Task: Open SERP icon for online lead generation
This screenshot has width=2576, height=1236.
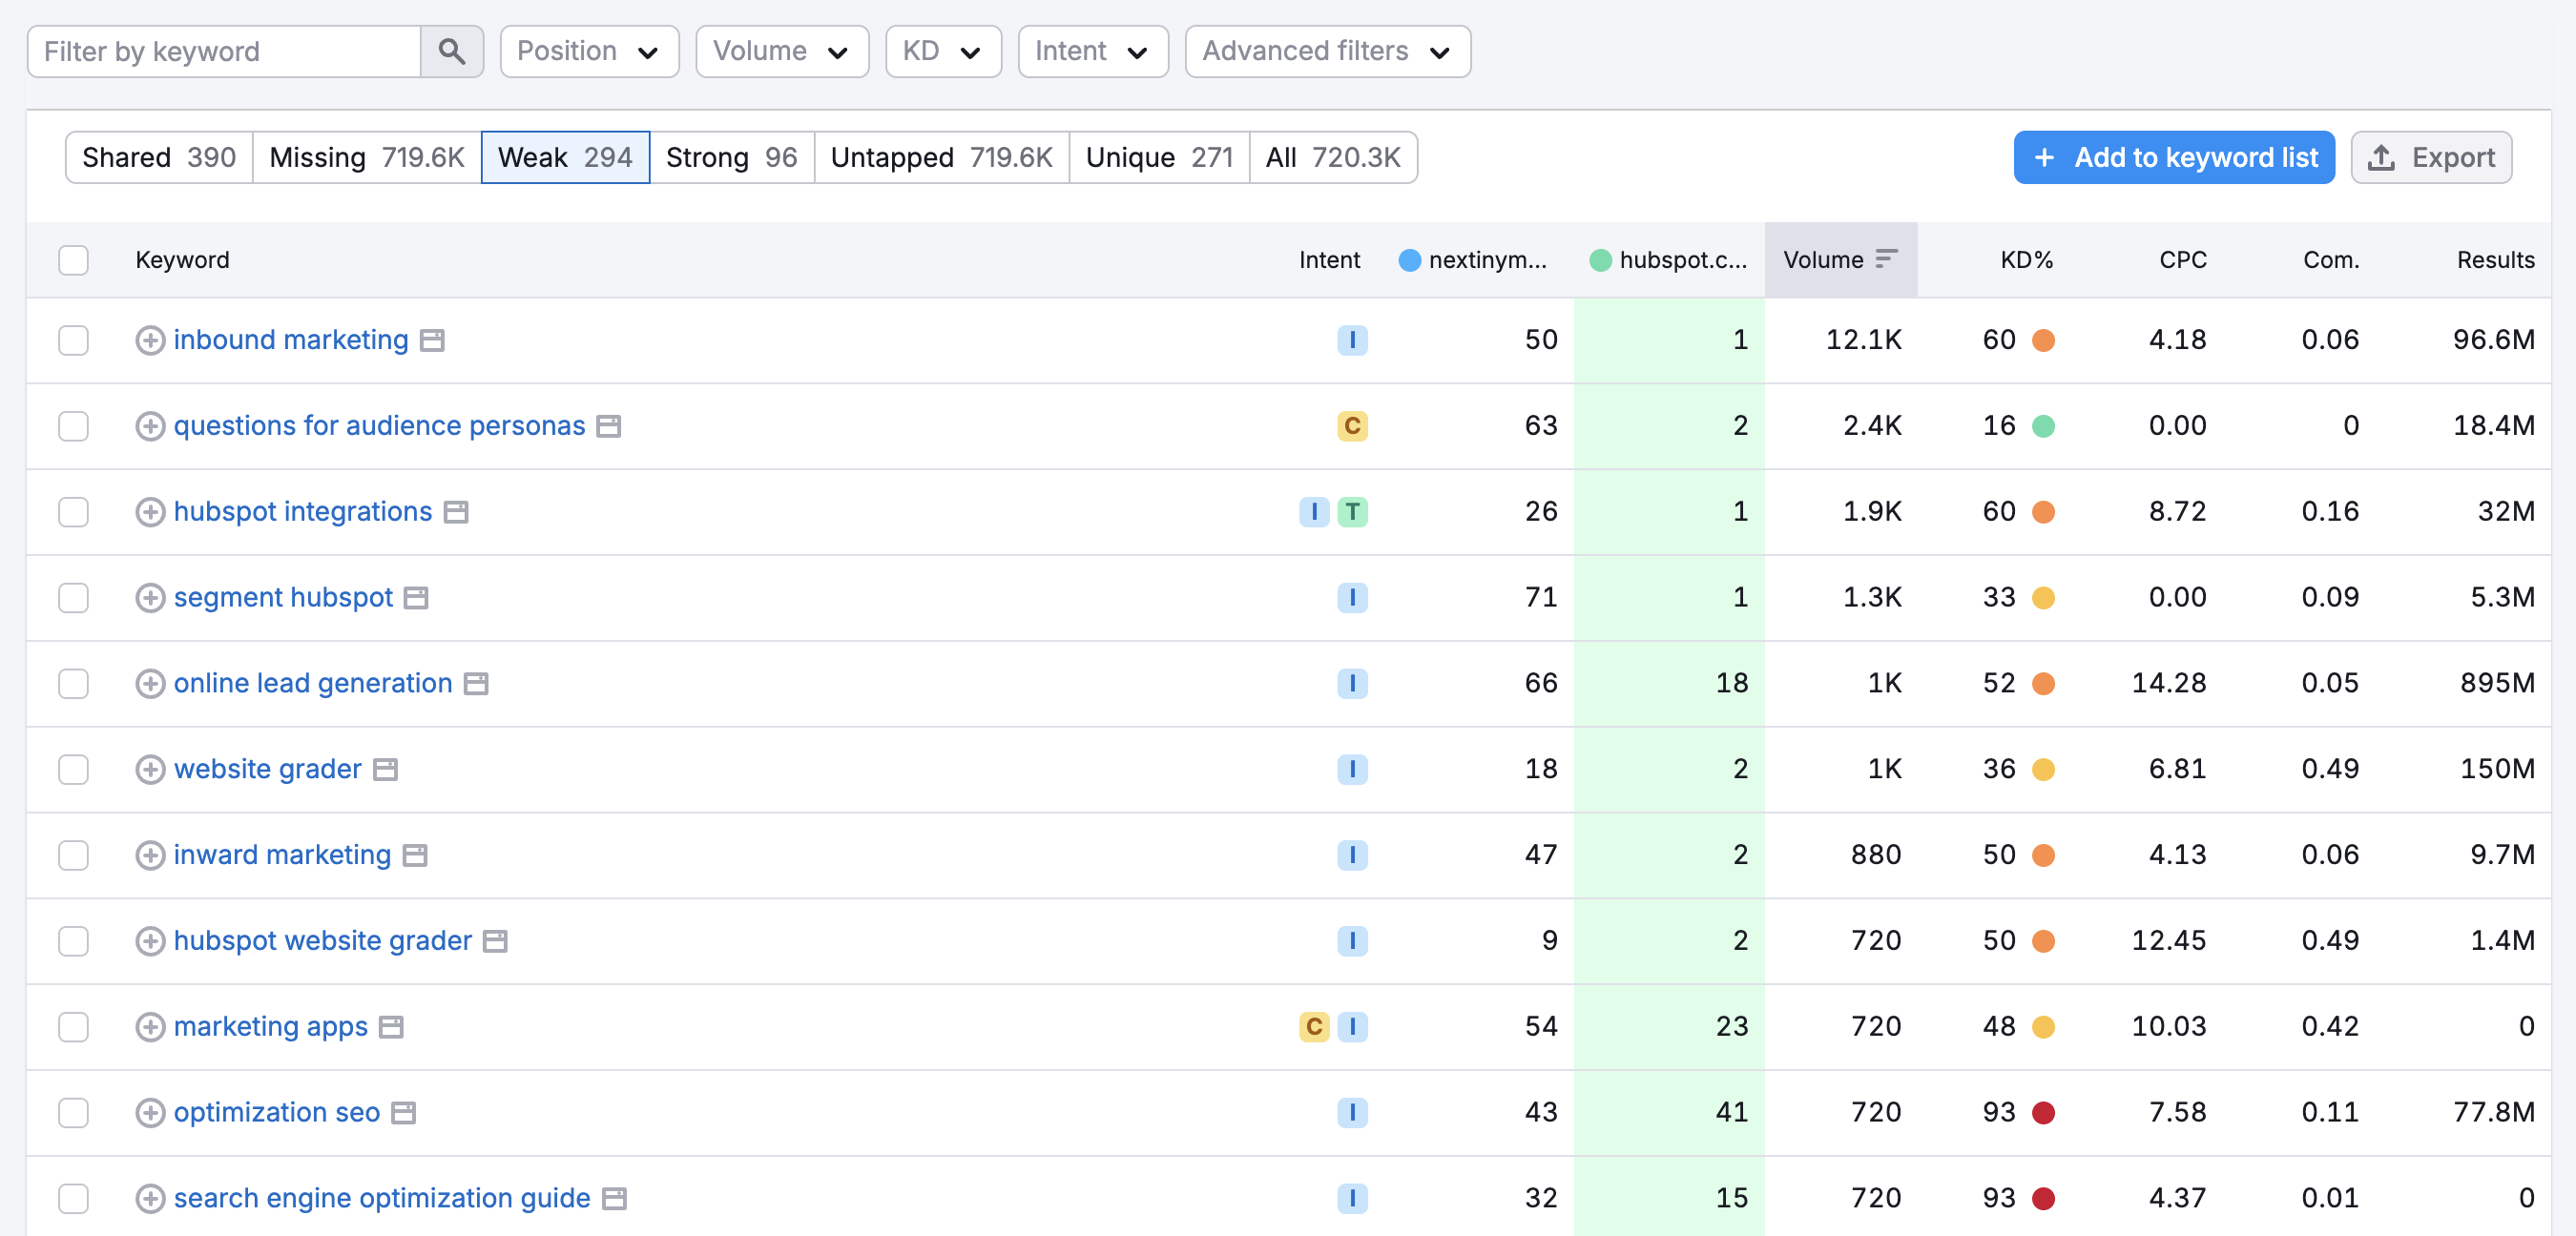Action: [x=476, y=684]
